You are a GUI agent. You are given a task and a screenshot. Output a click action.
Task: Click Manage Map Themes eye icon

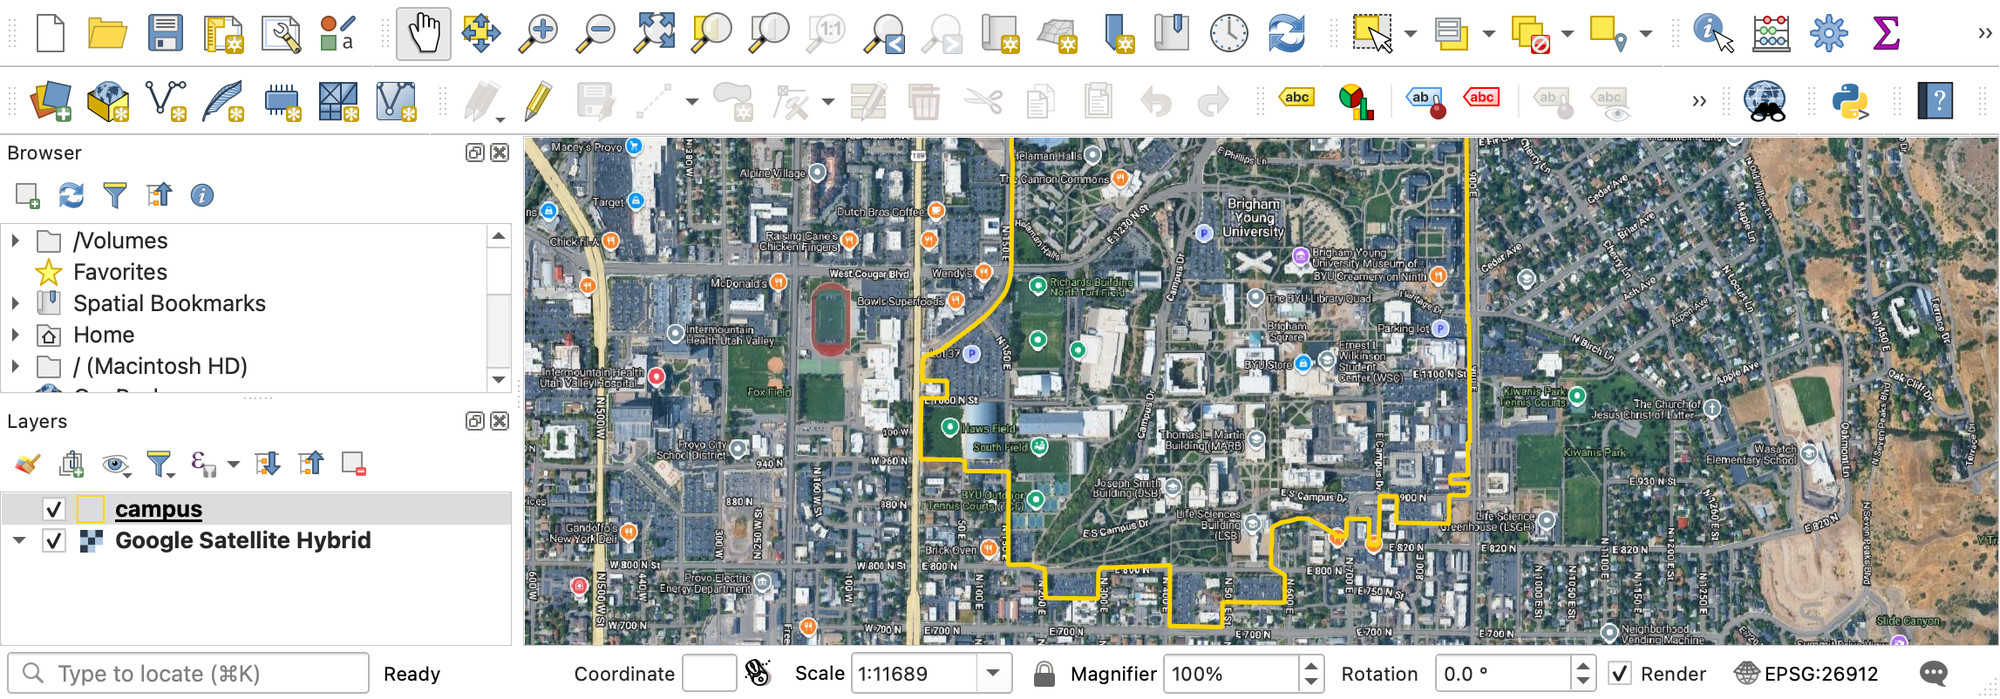click(x=116, y=464)
